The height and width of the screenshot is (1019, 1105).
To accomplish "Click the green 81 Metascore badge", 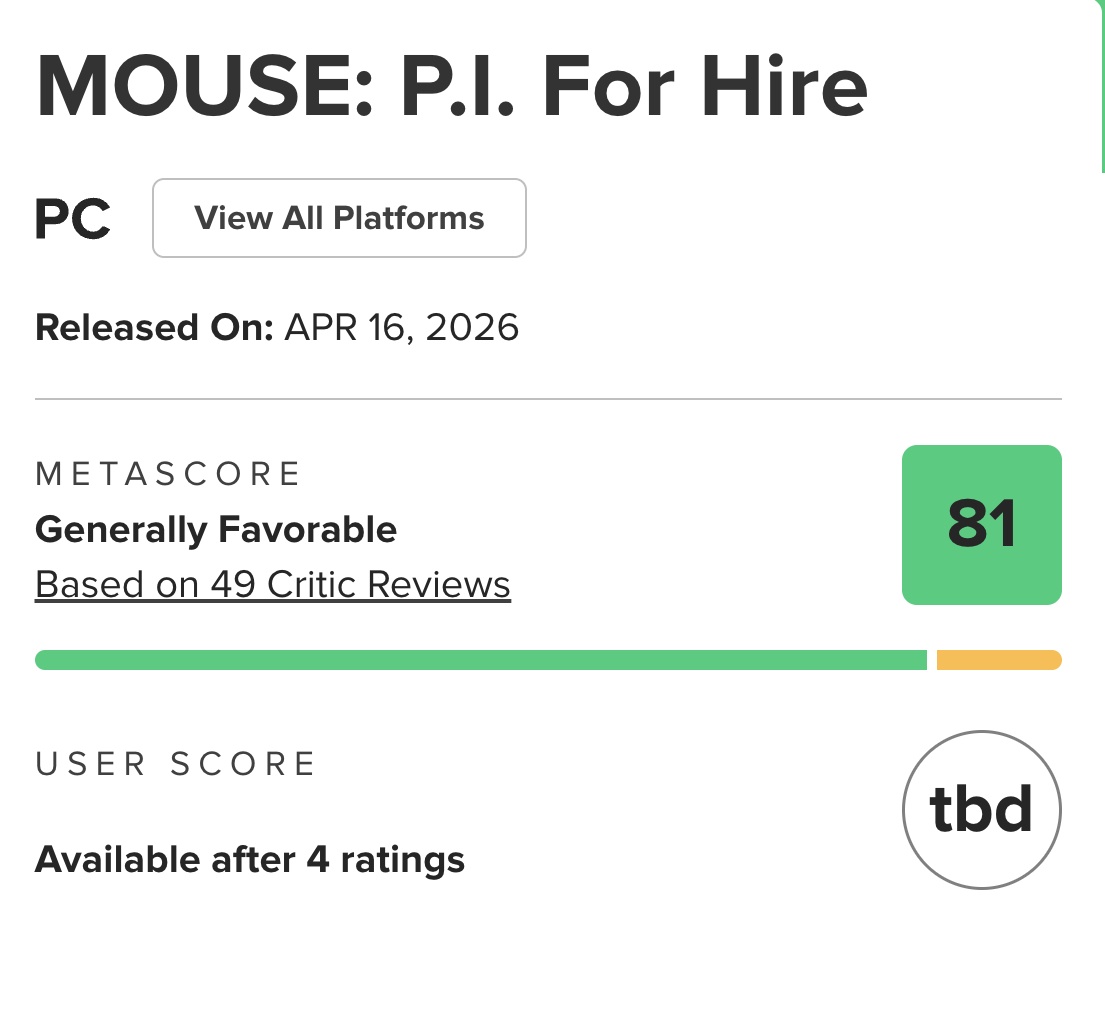I will [x=982, y=524].
